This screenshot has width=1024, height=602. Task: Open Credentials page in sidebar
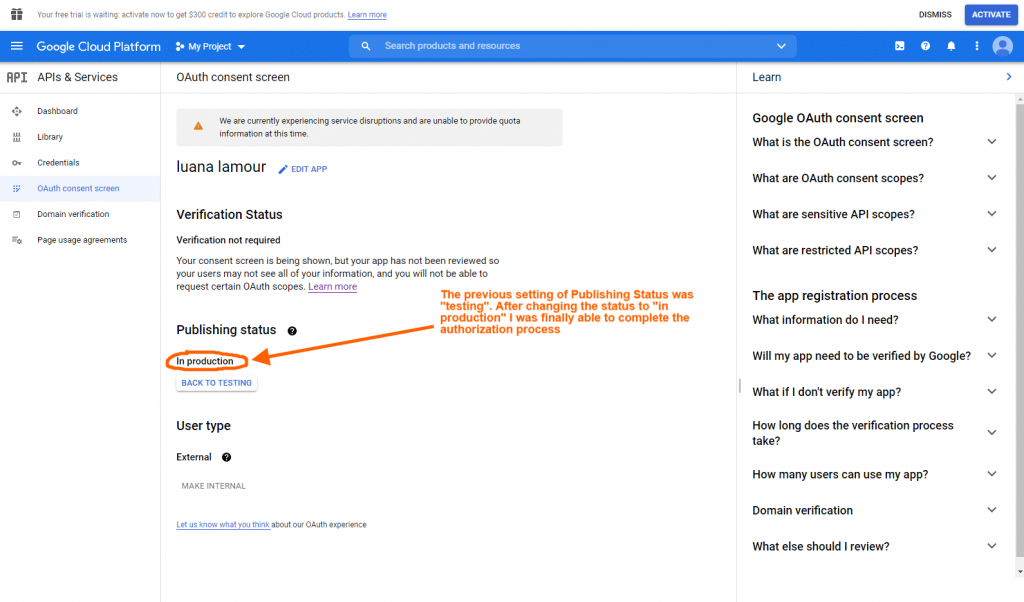click(x=80, y=163)
